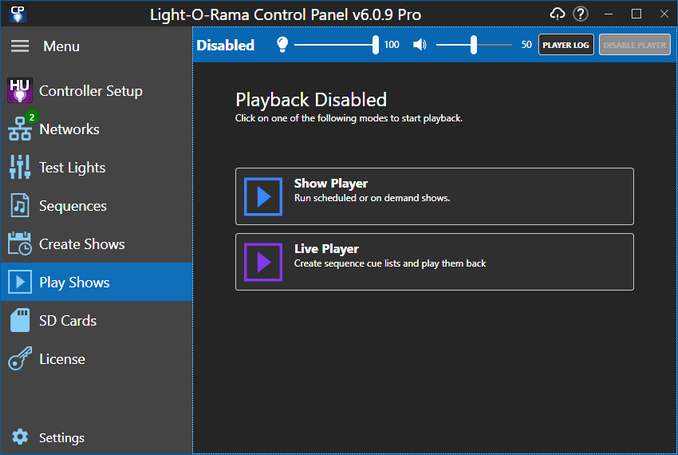Viewport: 678px width, 455px height.
Task: Click the playback modes instruction text
Action: [349, 119]
